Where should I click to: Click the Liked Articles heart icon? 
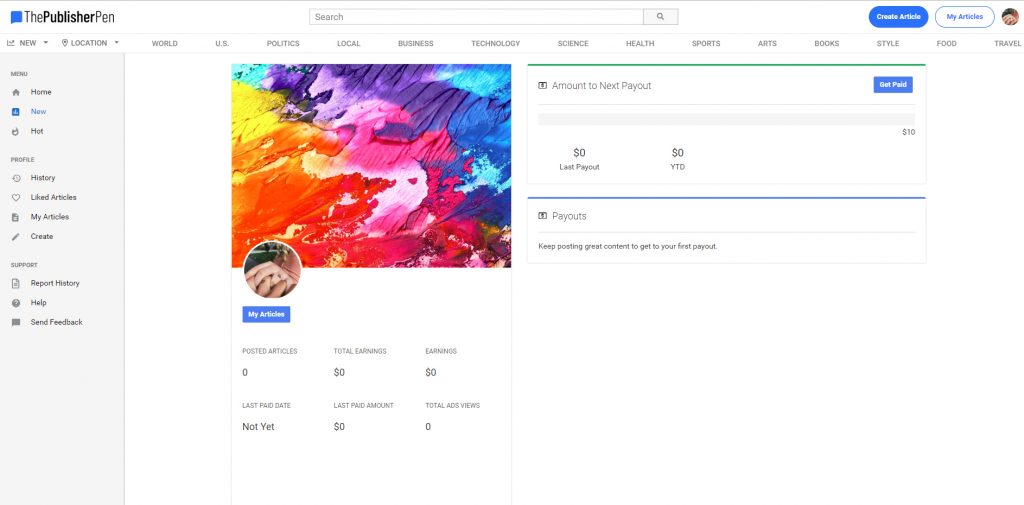tap(16, 198)
